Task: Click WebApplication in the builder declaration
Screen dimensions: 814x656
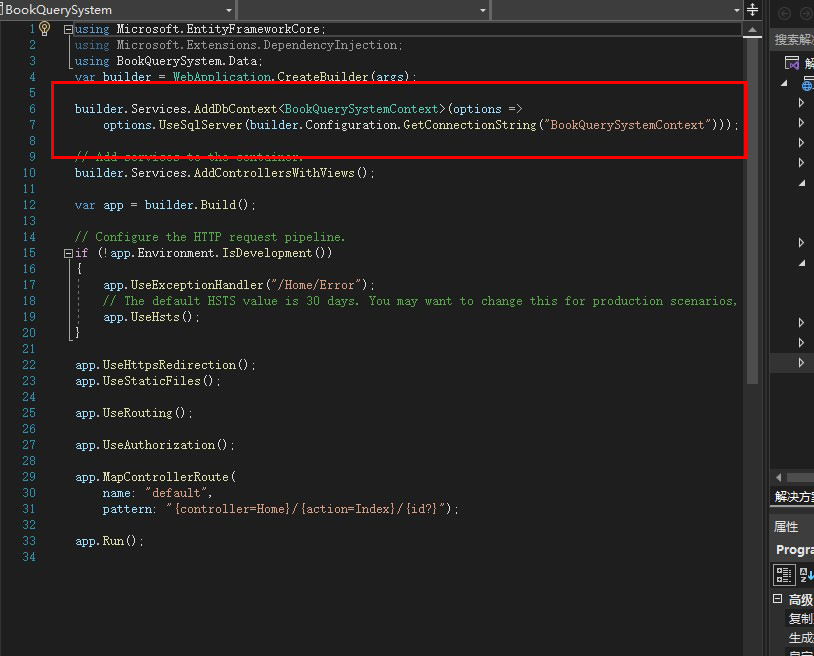Action: click(222, 77)
